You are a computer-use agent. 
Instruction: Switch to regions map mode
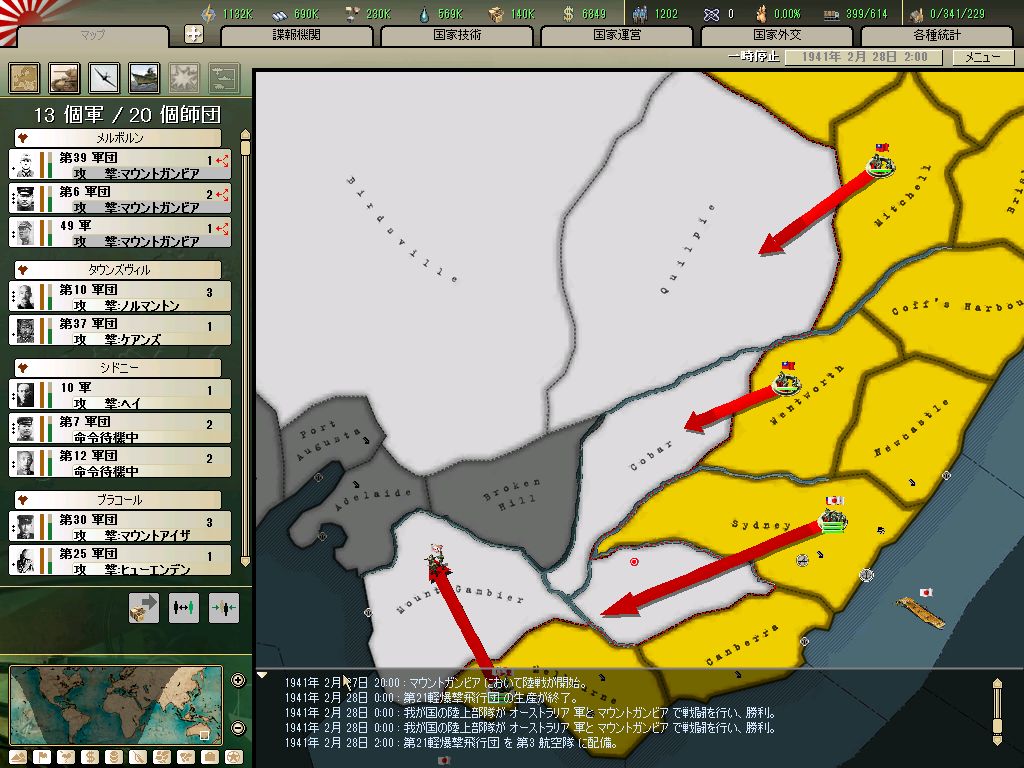(162, 758)
